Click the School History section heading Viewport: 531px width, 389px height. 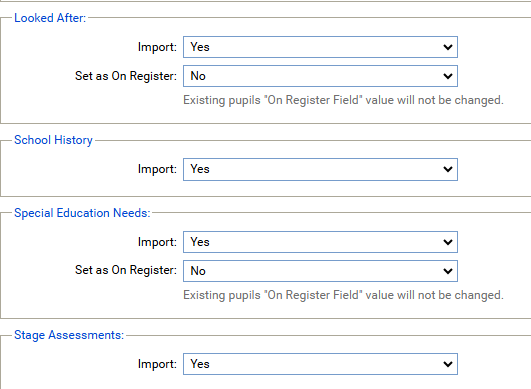click(53, 140)
